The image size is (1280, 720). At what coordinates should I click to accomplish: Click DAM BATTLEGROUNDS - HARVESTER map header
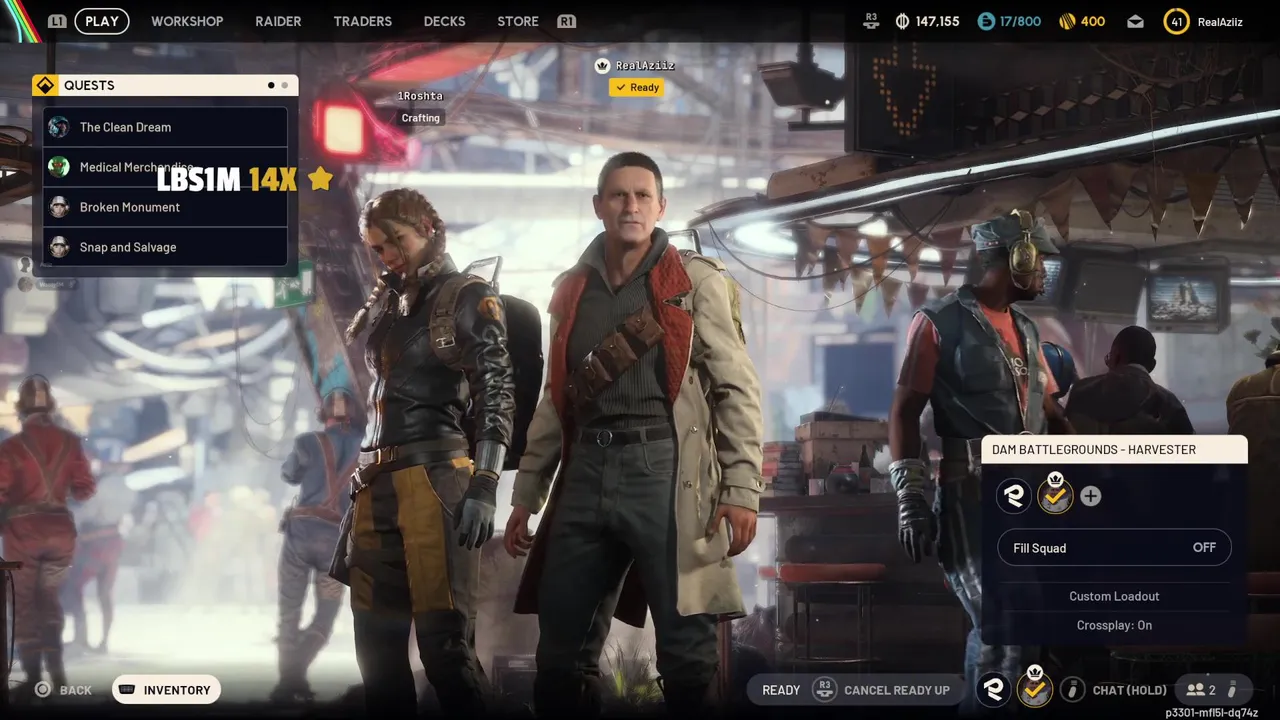point(1114,449)
